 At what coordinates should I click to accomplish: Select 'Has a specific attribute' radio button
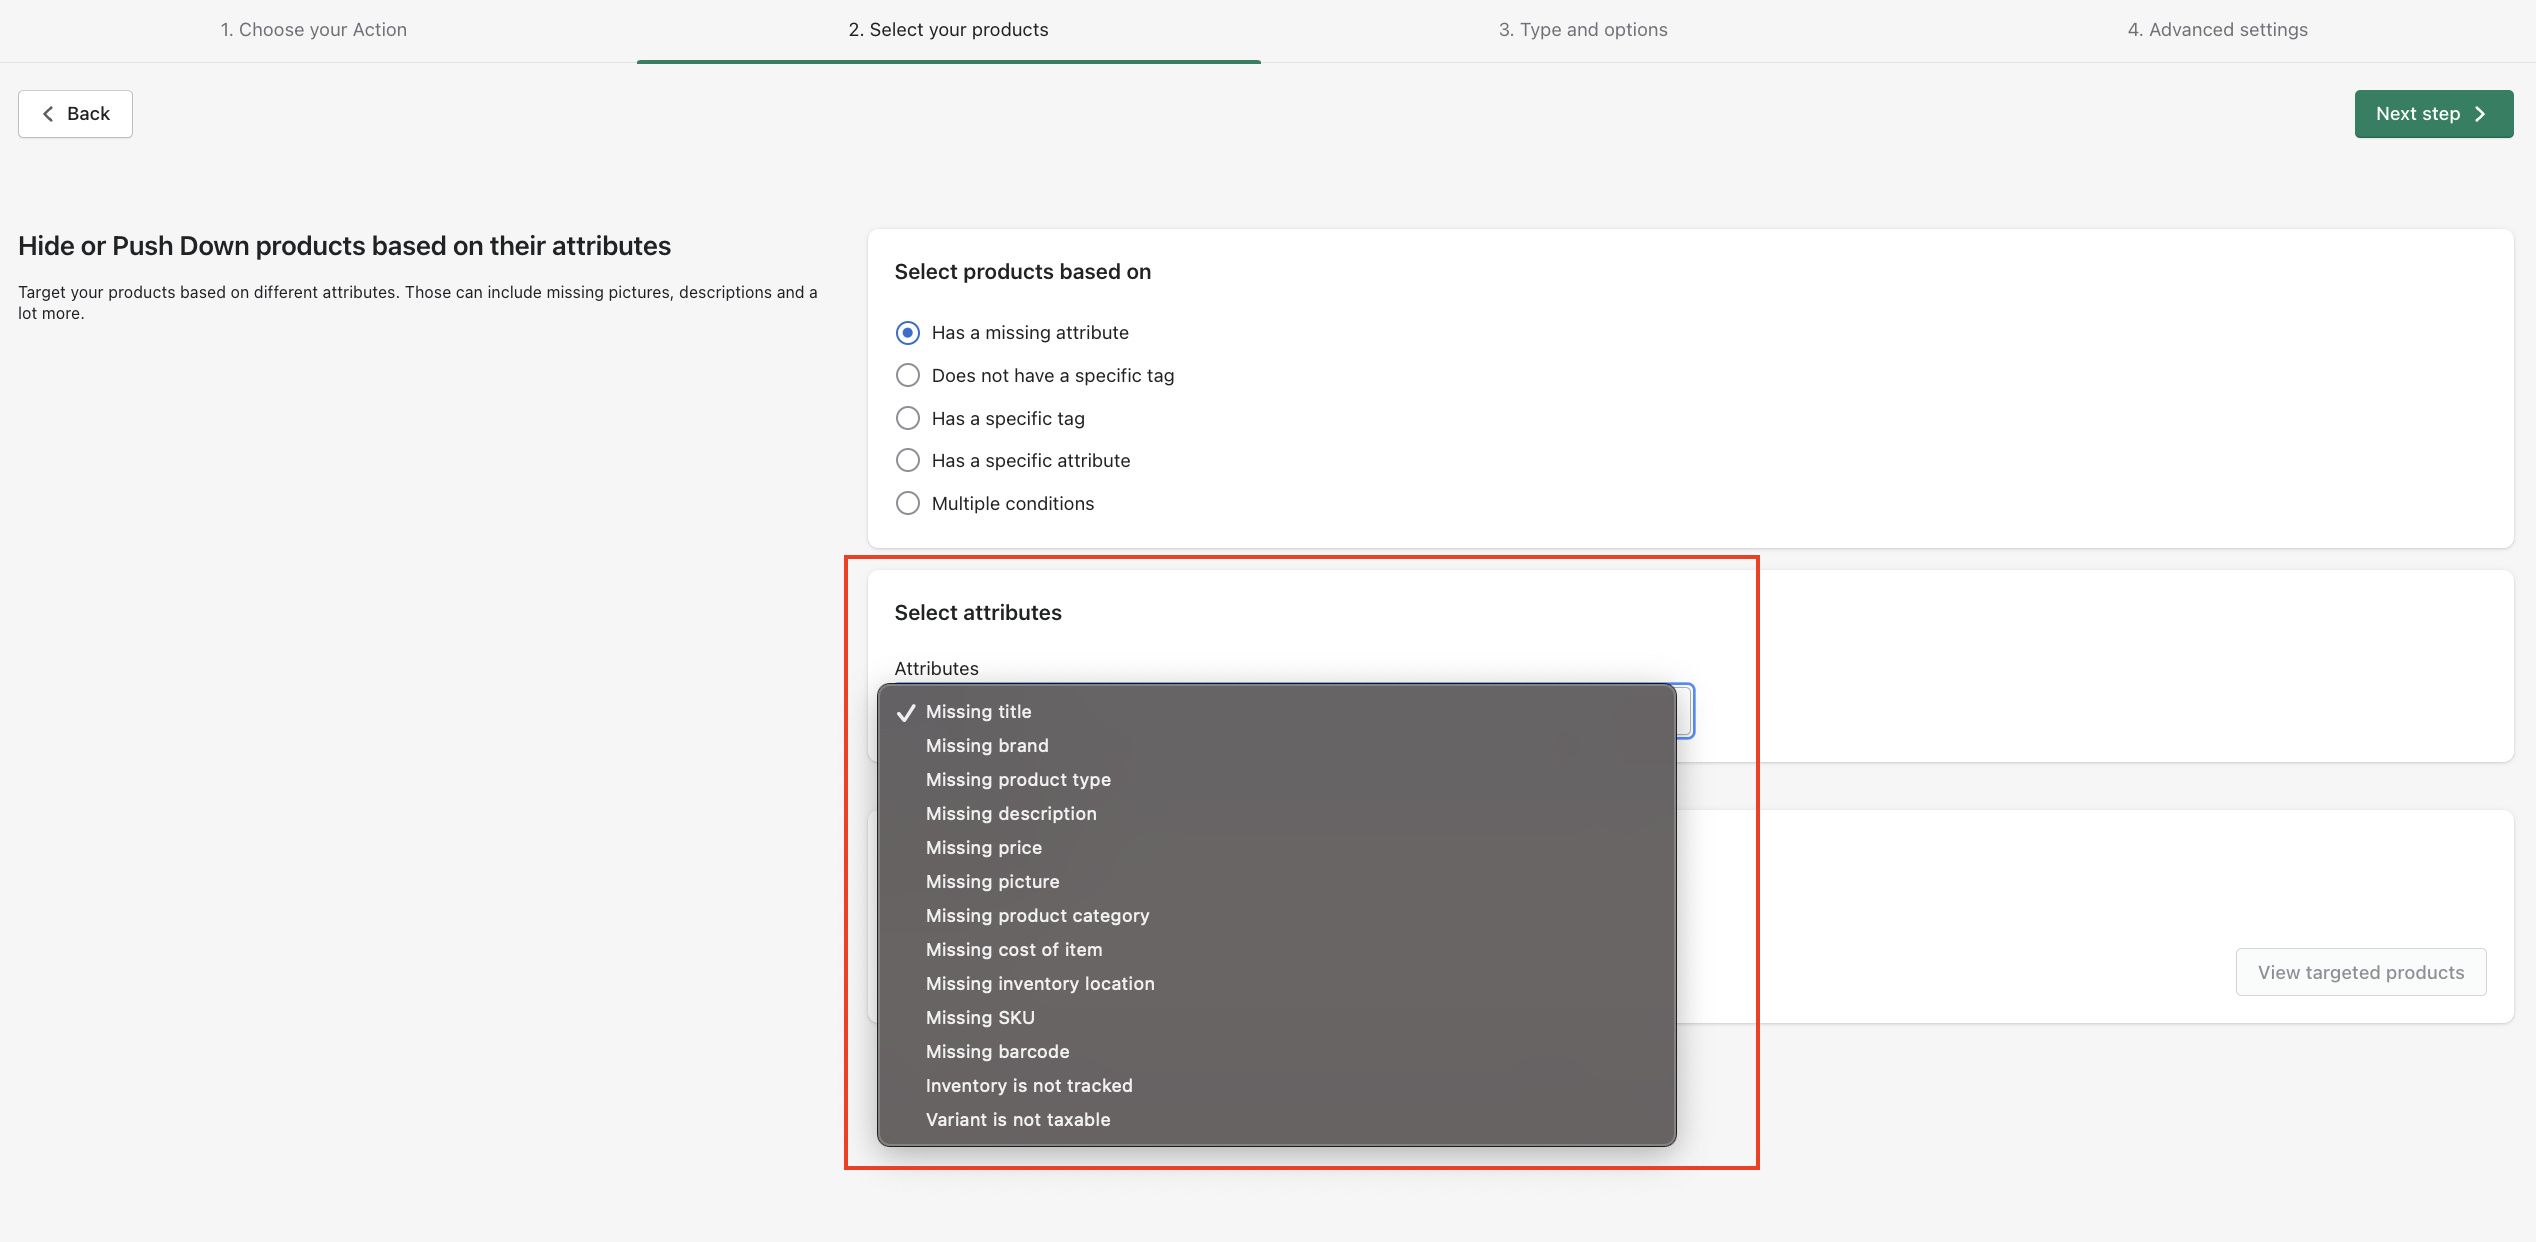908,461
